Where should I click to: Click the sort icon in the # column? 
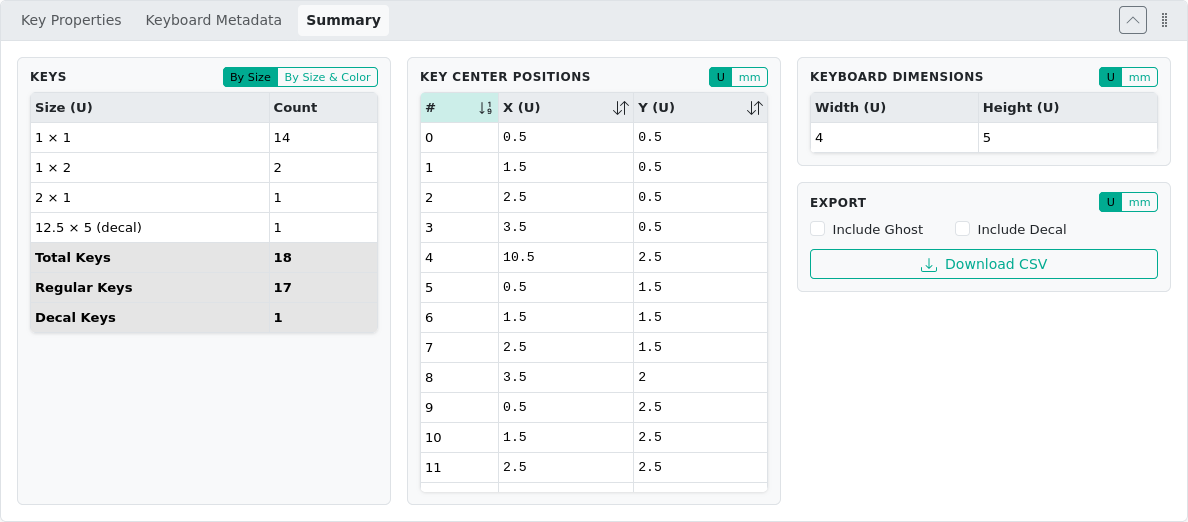coord(485,108)
